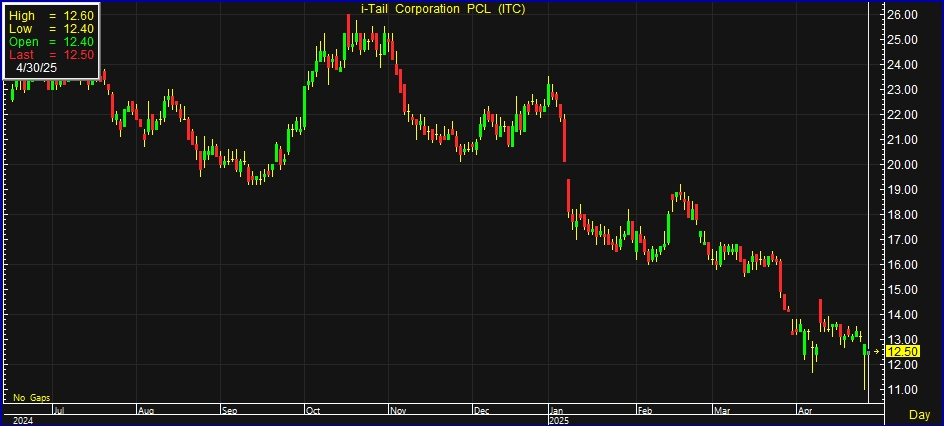Click the Dec month label on time axis
The height and width of the screenshot is (426, 944).
[x=481, y=411]
